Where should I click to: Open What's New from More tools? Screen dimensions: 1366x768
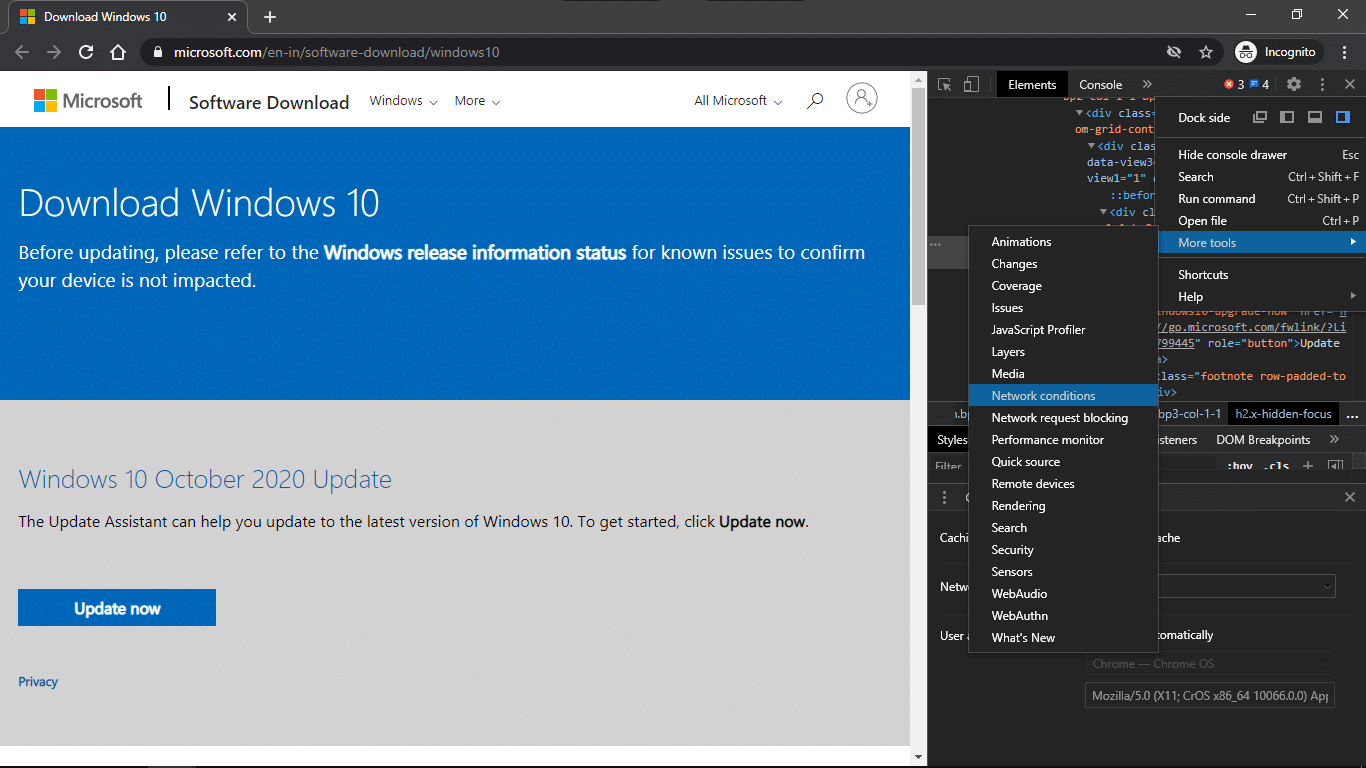(x=1063, y=638)
